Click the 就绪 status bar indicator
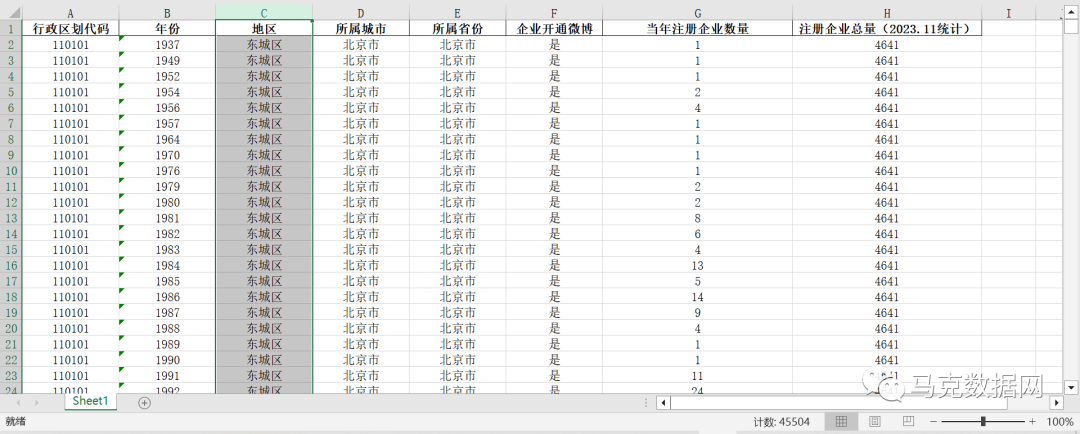This screenshot has width=1080, height=434. pos(15,421)
